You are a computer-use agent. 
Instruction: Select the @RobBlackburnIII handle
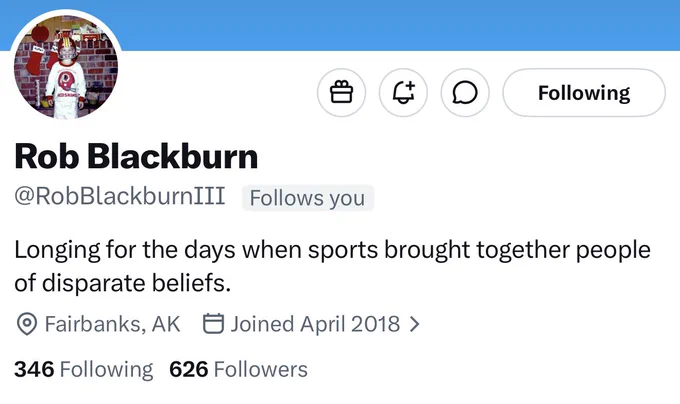click(x=120, y=196)
